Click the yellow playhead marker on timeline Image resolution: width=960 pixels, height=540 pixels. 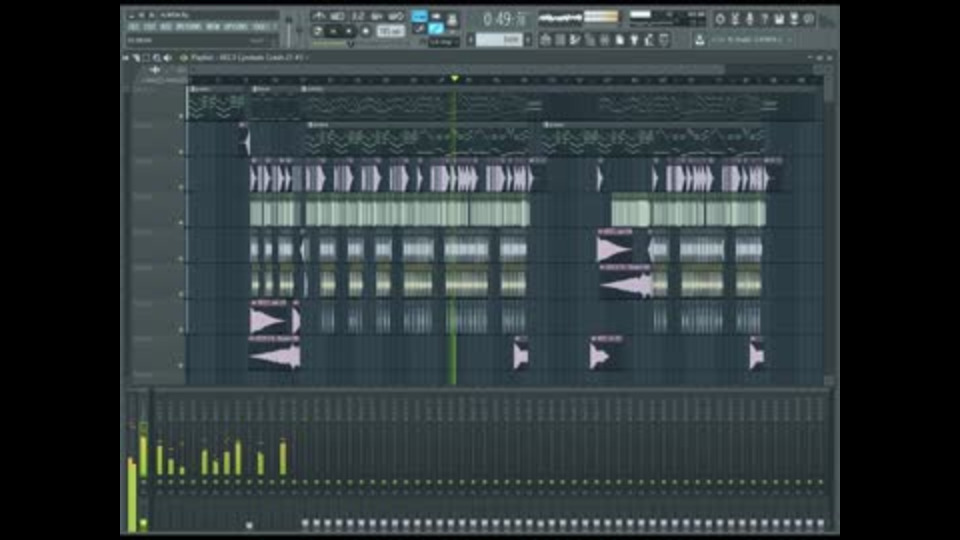(x=454, y=78)
